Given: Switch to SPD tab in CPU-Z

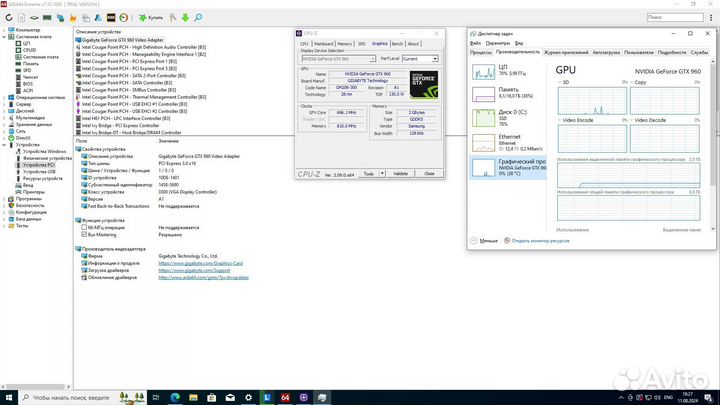Looking at the screenshot, I should pyautogui.click(x=361, y=44).
